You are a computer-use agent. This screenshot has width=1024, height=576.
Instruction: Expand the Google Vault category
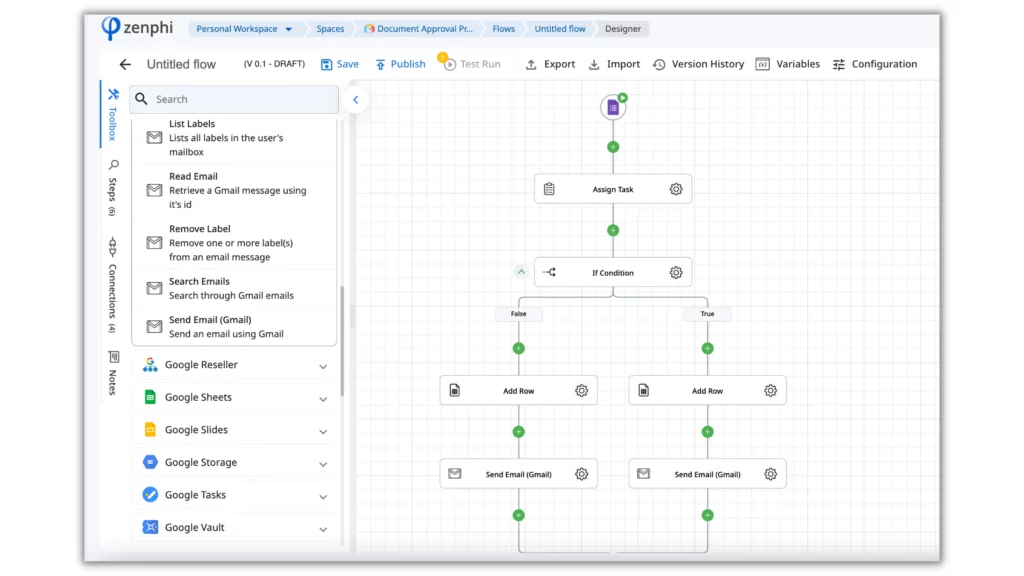pos(235,527)
